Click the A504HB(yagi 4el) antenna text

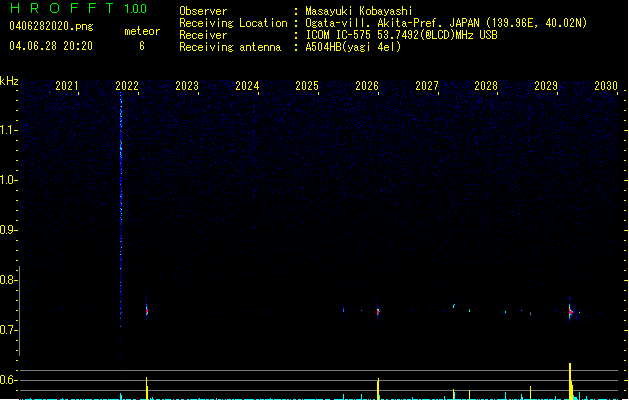(x=353, y=47)
